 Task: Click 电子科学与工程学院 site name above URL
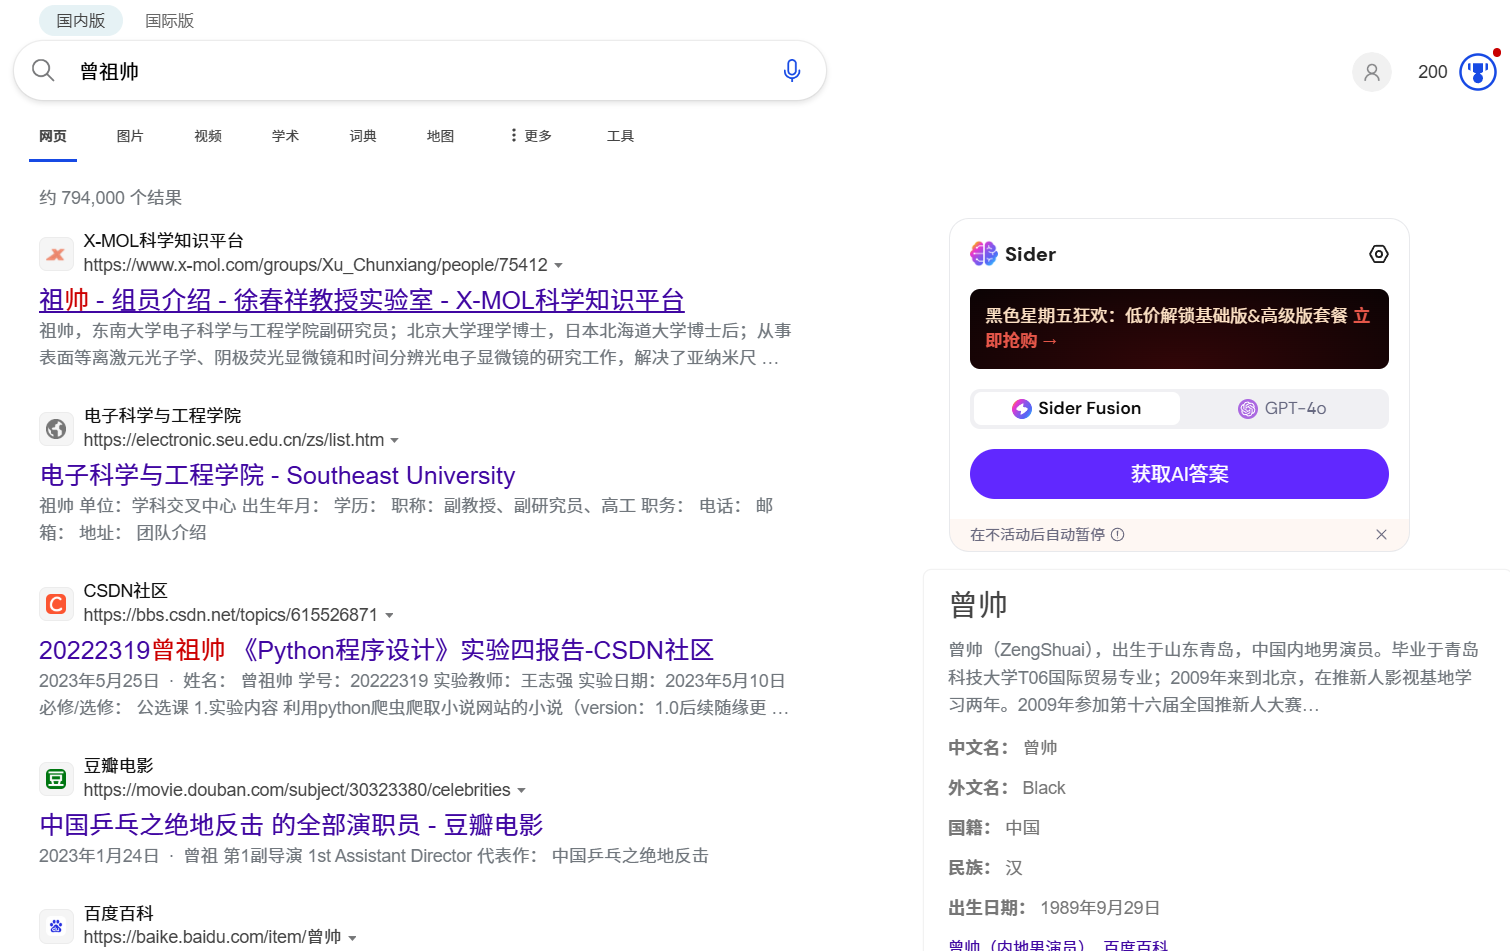162,416
